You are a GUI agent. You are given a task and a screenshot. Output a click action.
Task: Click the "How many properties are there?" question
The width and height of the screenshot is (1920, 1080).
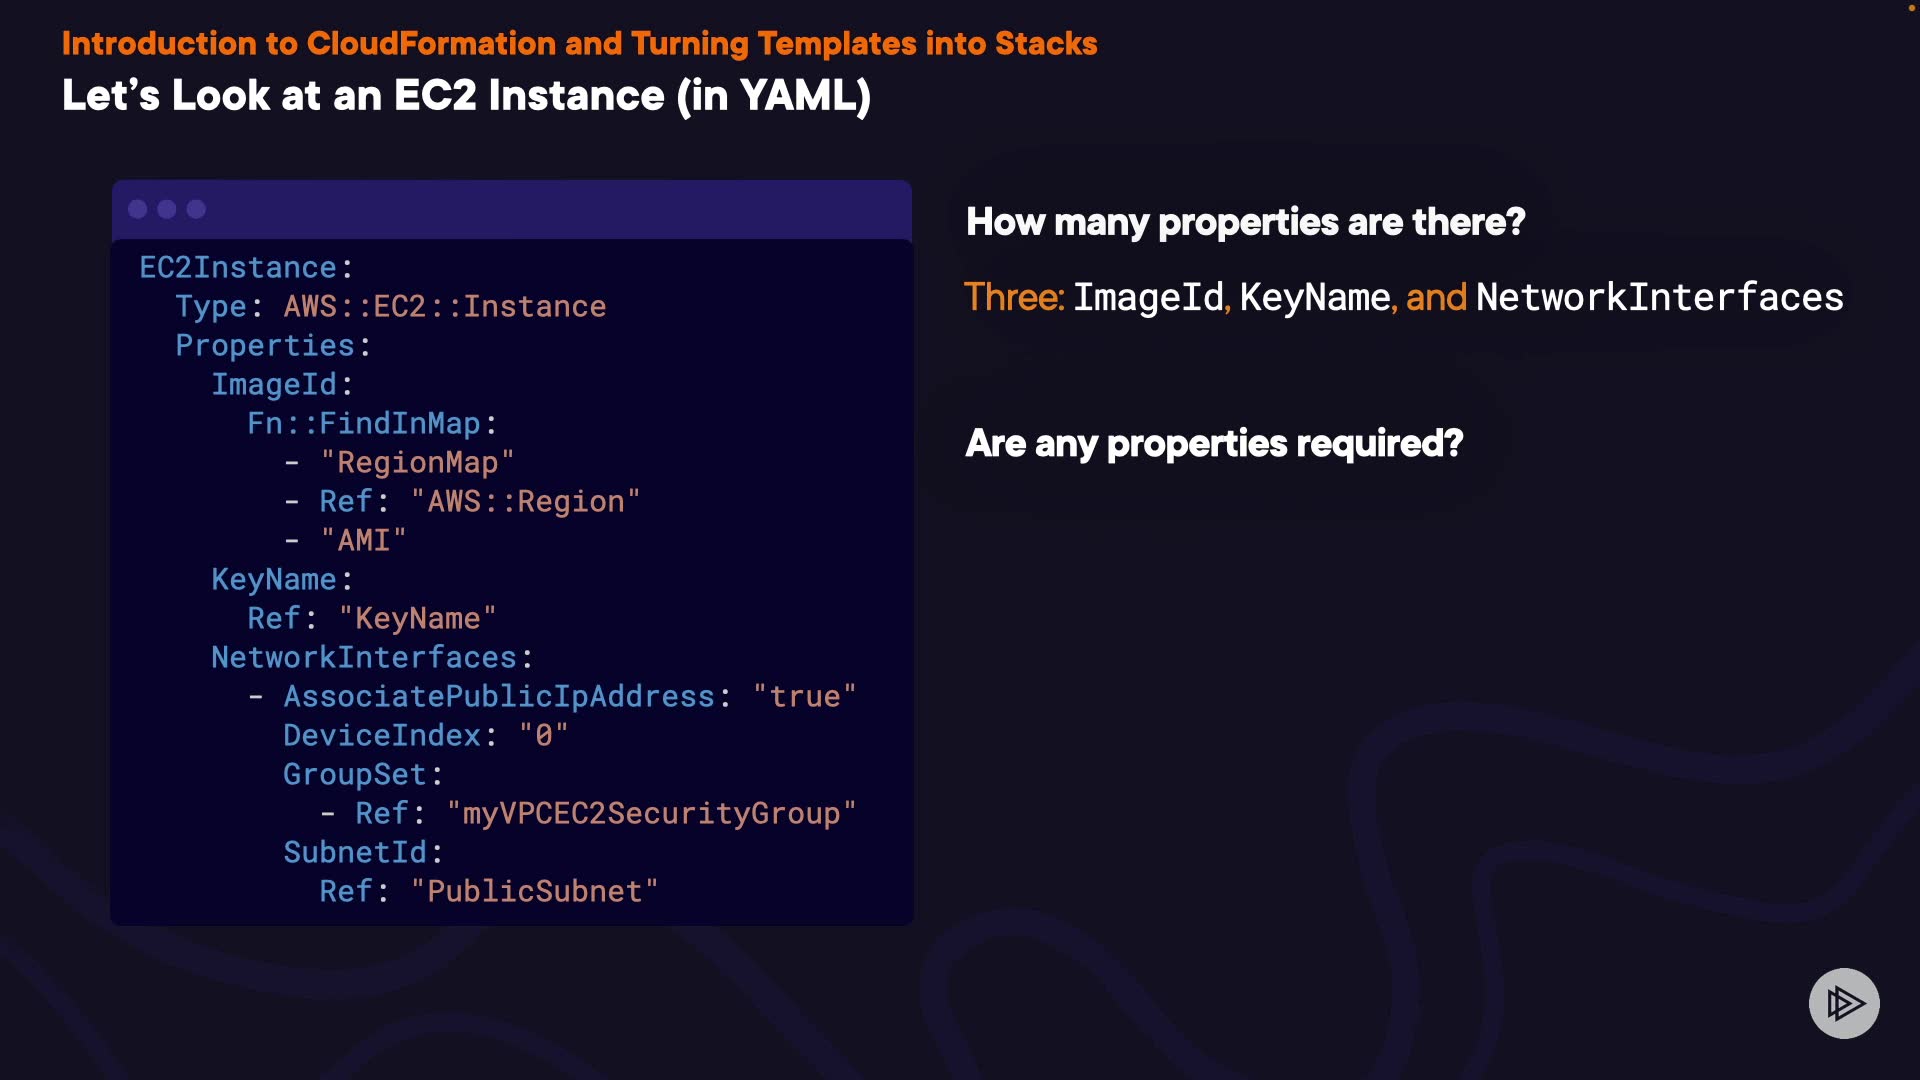click(x=1245, y=222)
